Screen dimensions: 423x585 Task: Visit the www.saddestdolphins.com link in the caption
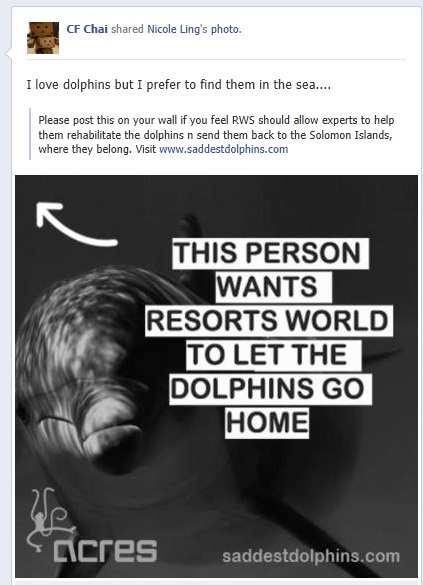click(223, 149)
